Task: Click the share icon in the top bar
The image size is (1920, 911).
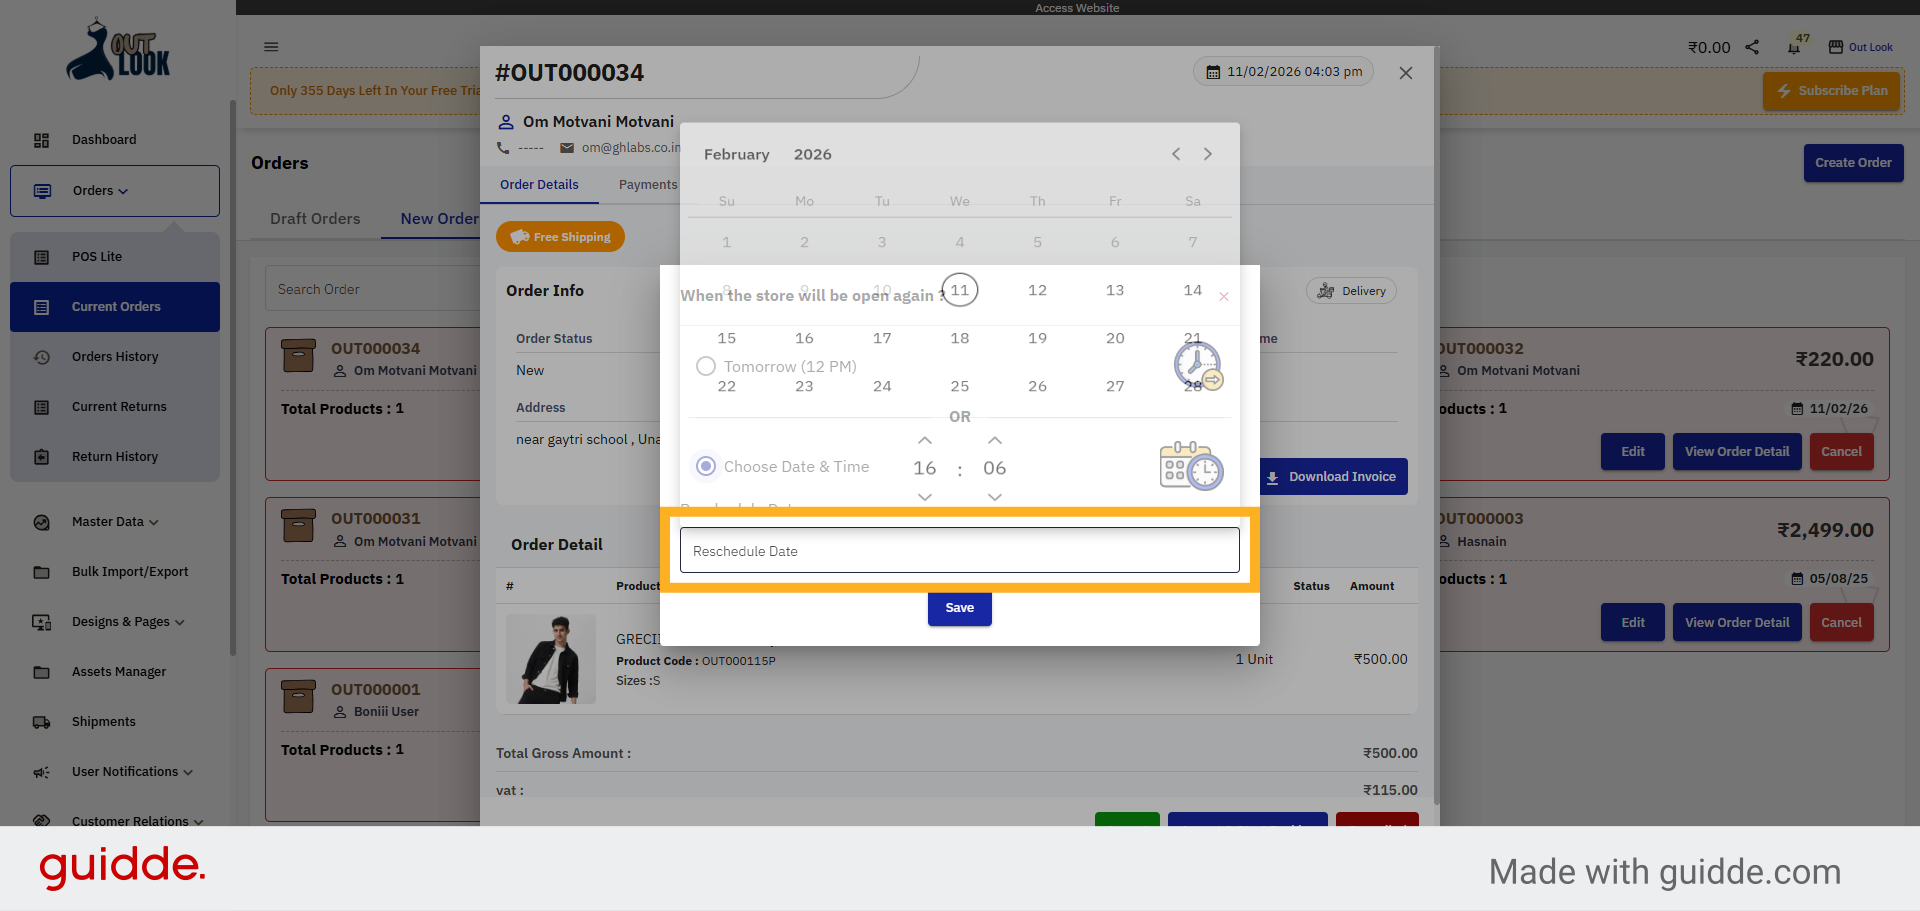Action: (1752, 46)
